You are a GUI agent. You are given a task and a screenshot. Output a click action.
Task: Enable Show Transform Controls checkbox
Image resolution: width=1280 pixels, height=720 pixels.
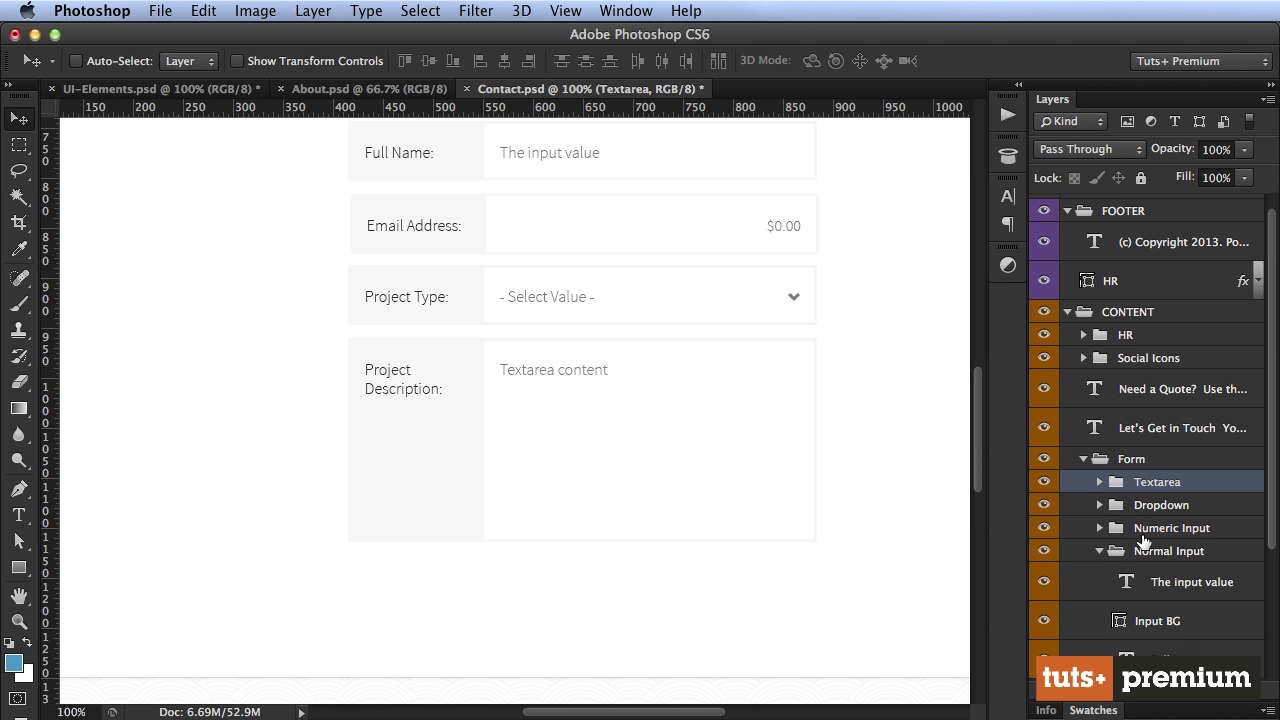tap(237, 61)
